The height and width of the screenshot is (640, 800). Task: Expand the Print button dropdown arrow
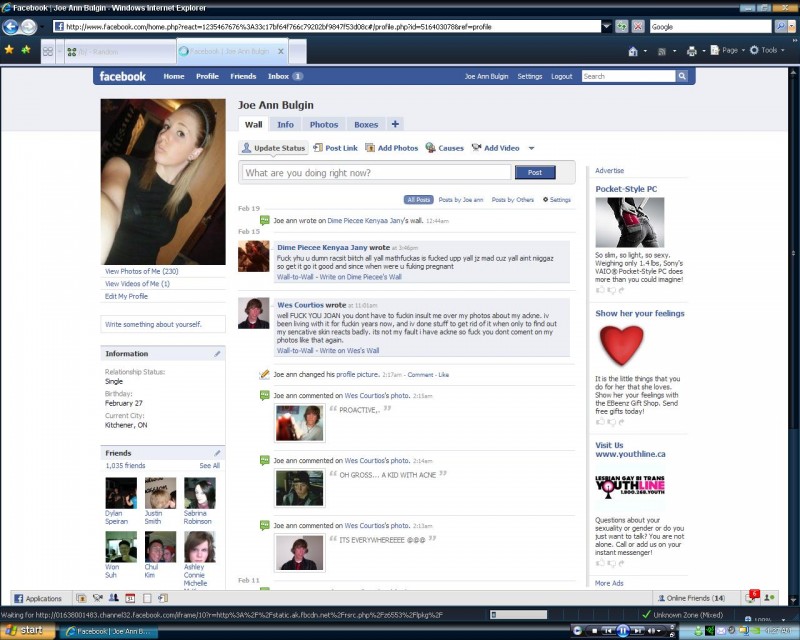click(x=703, y=52)
